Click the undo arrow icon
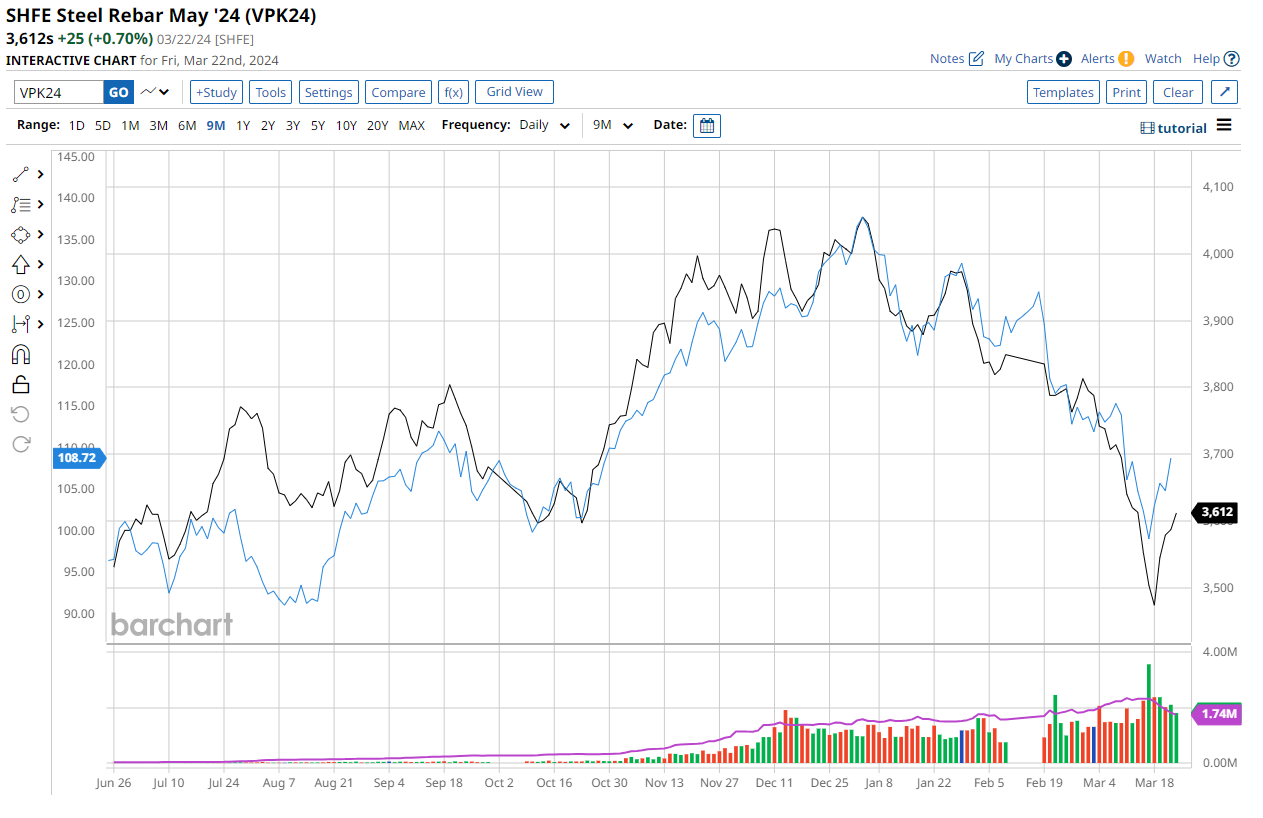Screen dimensions: 1263x818 (x=21, y=414)
